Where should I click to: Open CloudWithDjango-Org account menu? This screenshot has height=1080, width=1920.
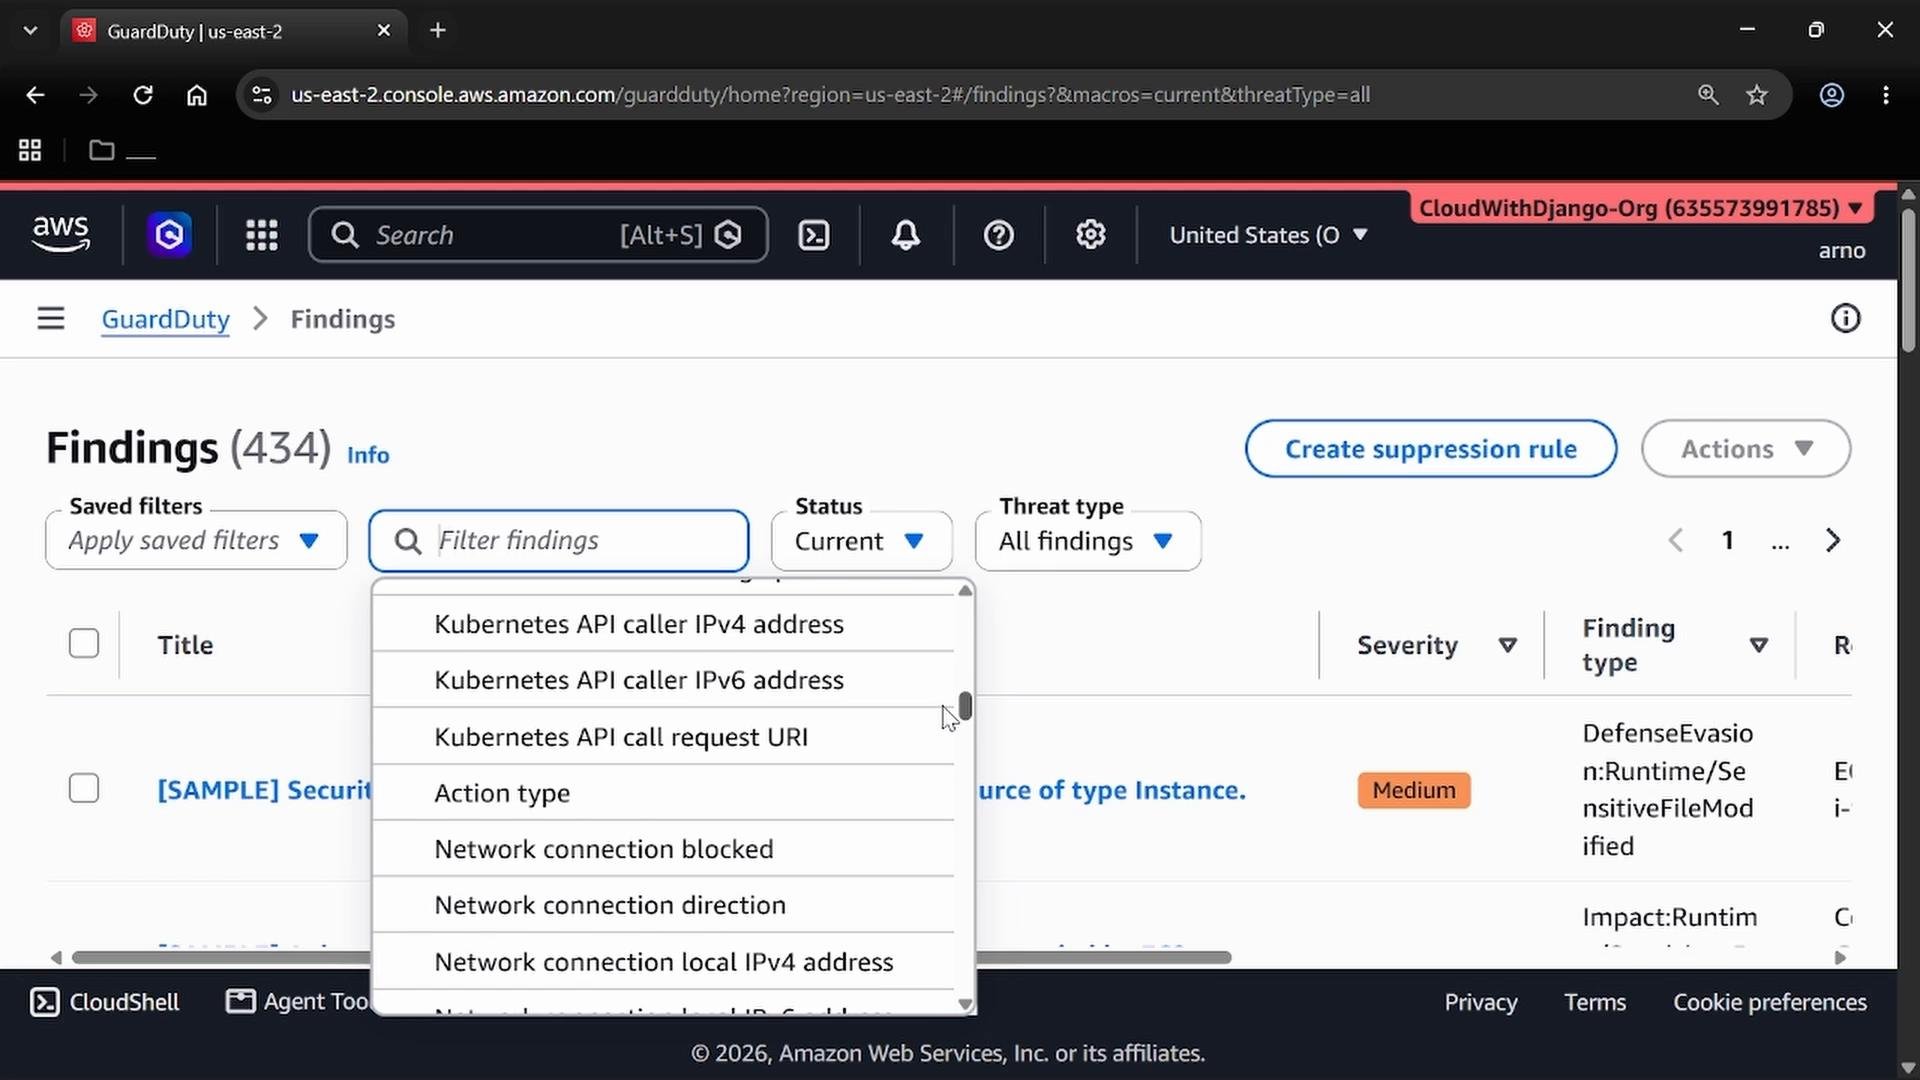coord(1640,208)
